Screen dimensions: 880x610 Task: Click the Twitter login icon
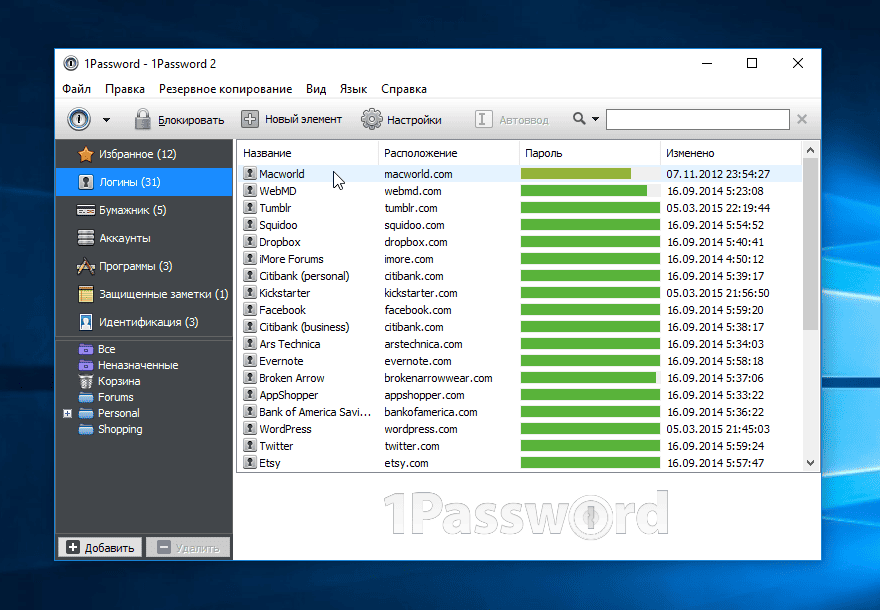[250, 445]
